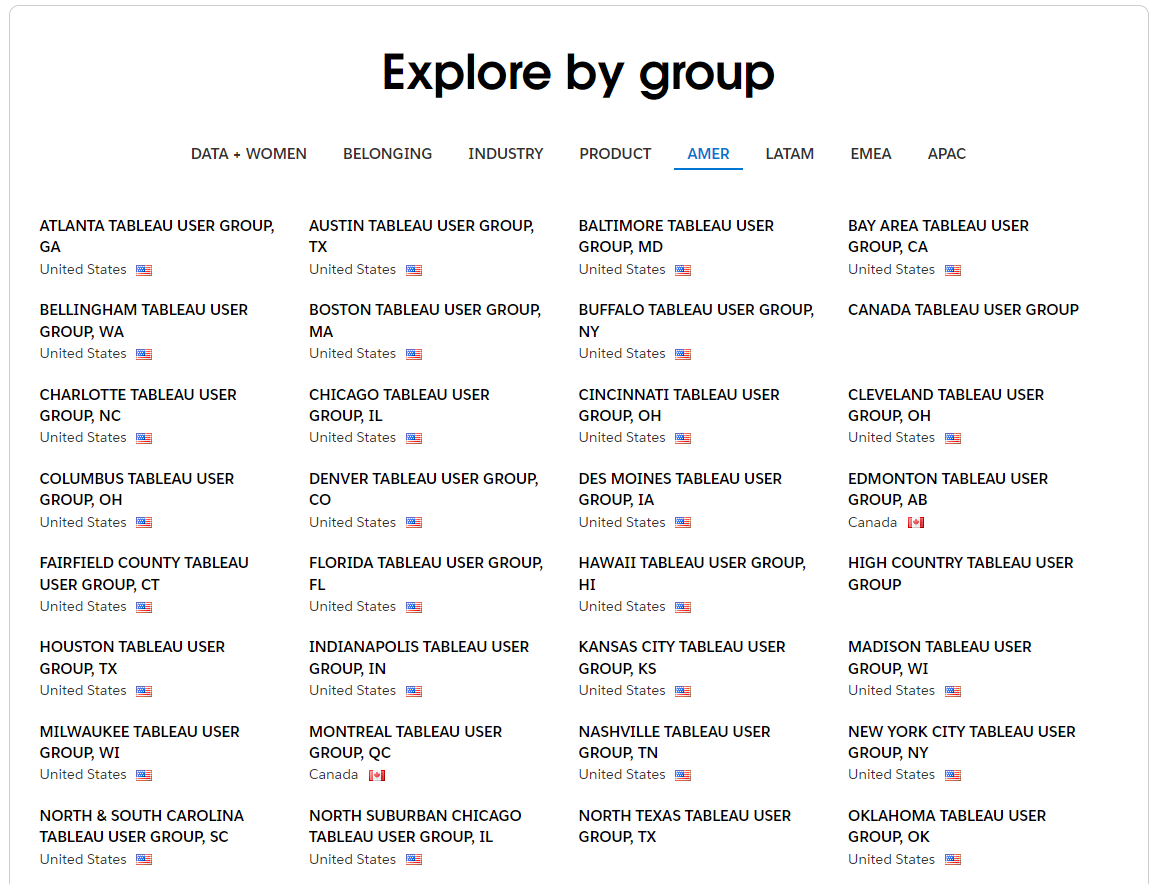1156x884 pixels.
Task: Open Denver Tableau User Group, CO
Action: pyautogui.click(x=423, y=489)
